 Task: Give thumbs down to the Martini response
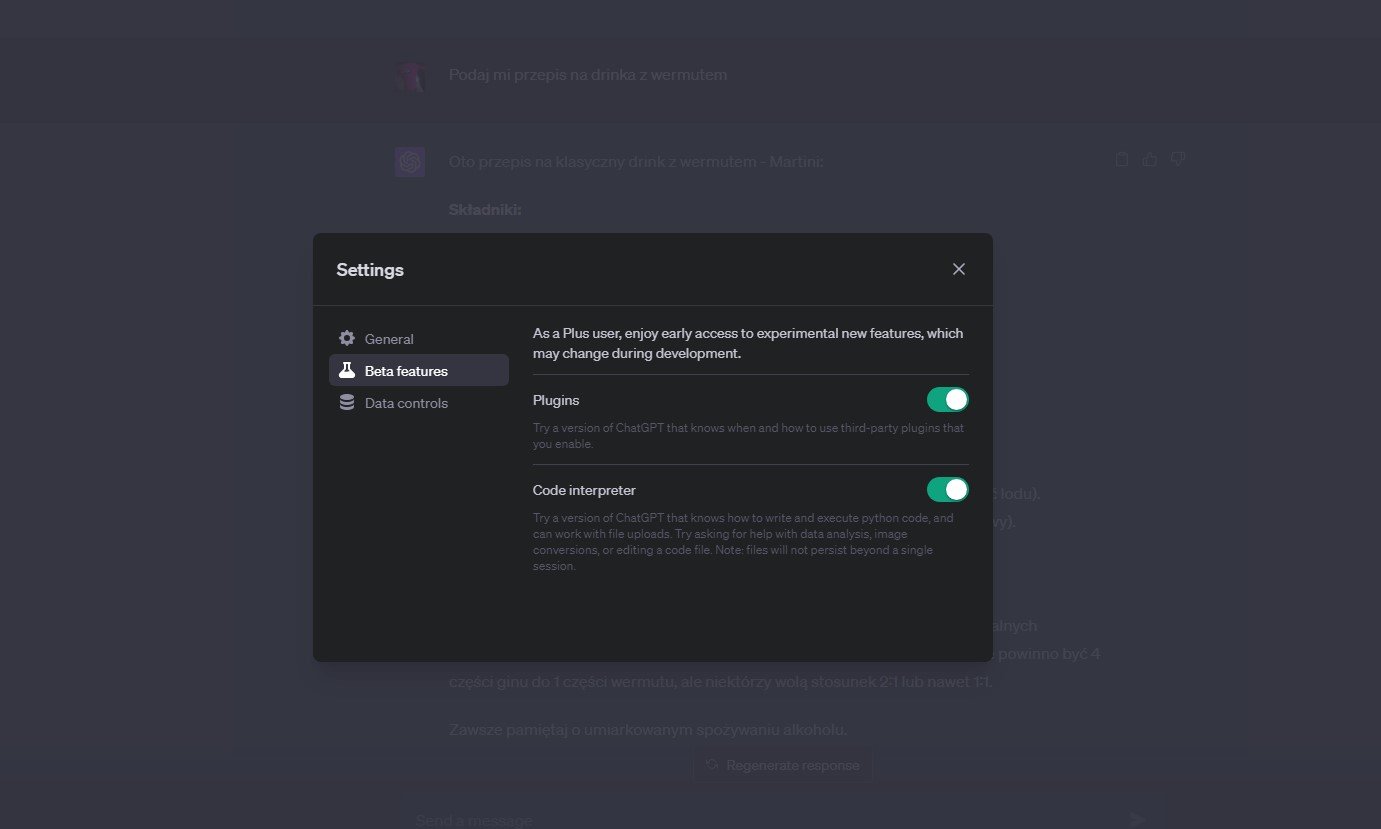[x=1178, y=159]
